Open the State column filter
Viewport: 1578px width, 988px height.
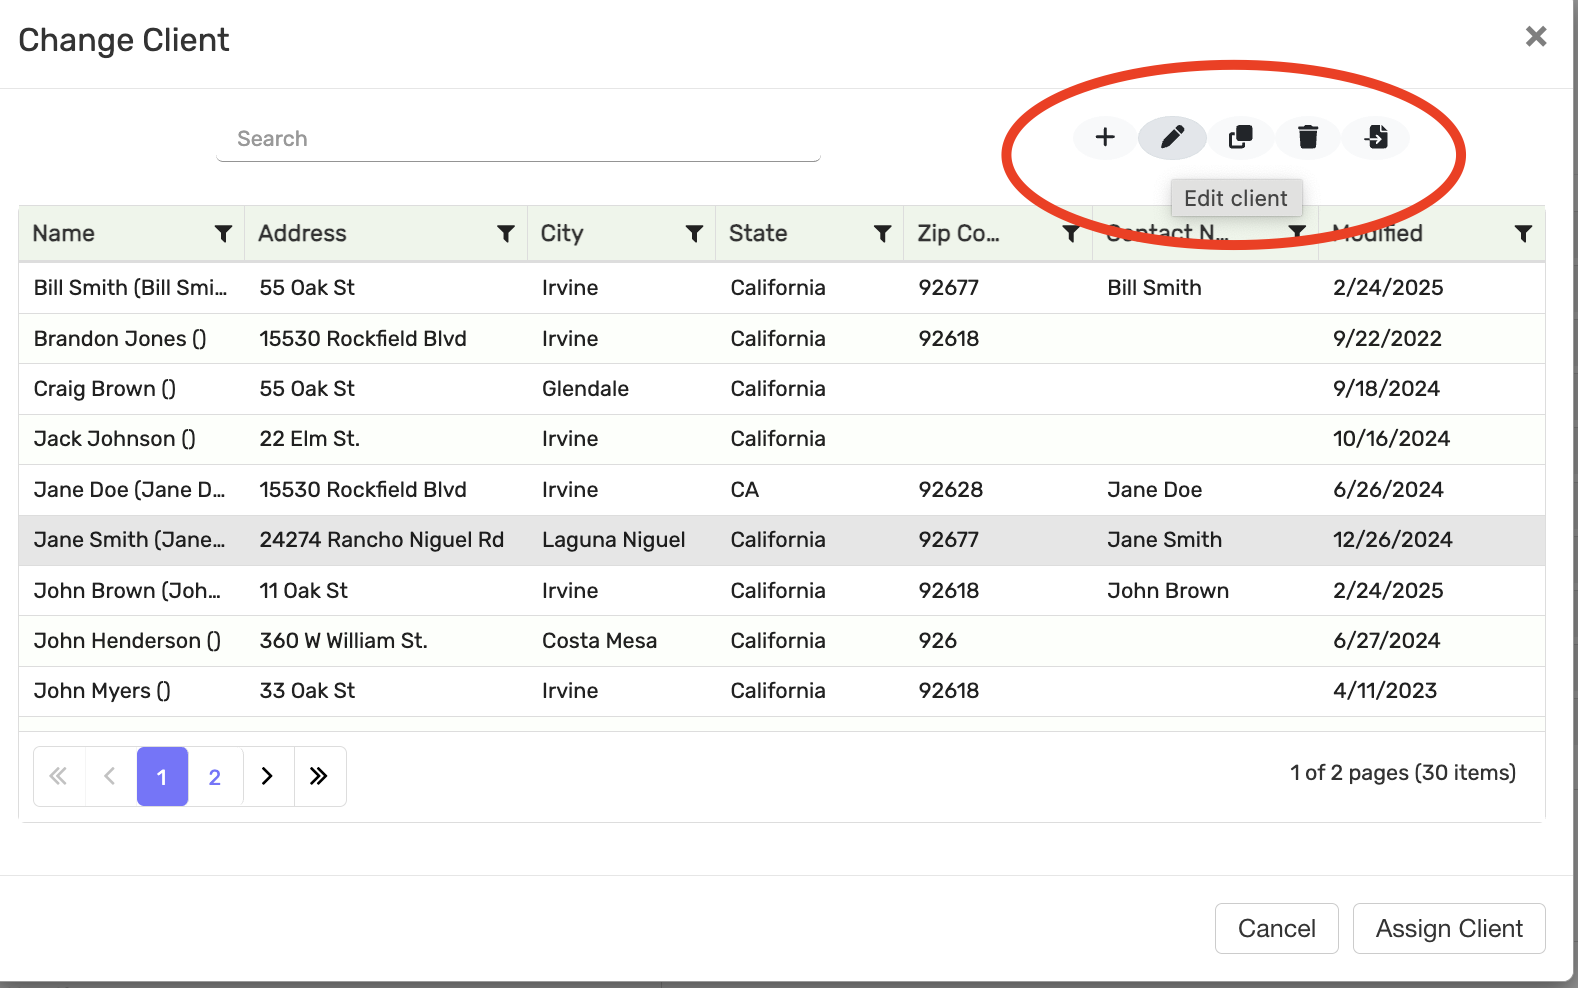pyautogui.click(x=882, y=234)
